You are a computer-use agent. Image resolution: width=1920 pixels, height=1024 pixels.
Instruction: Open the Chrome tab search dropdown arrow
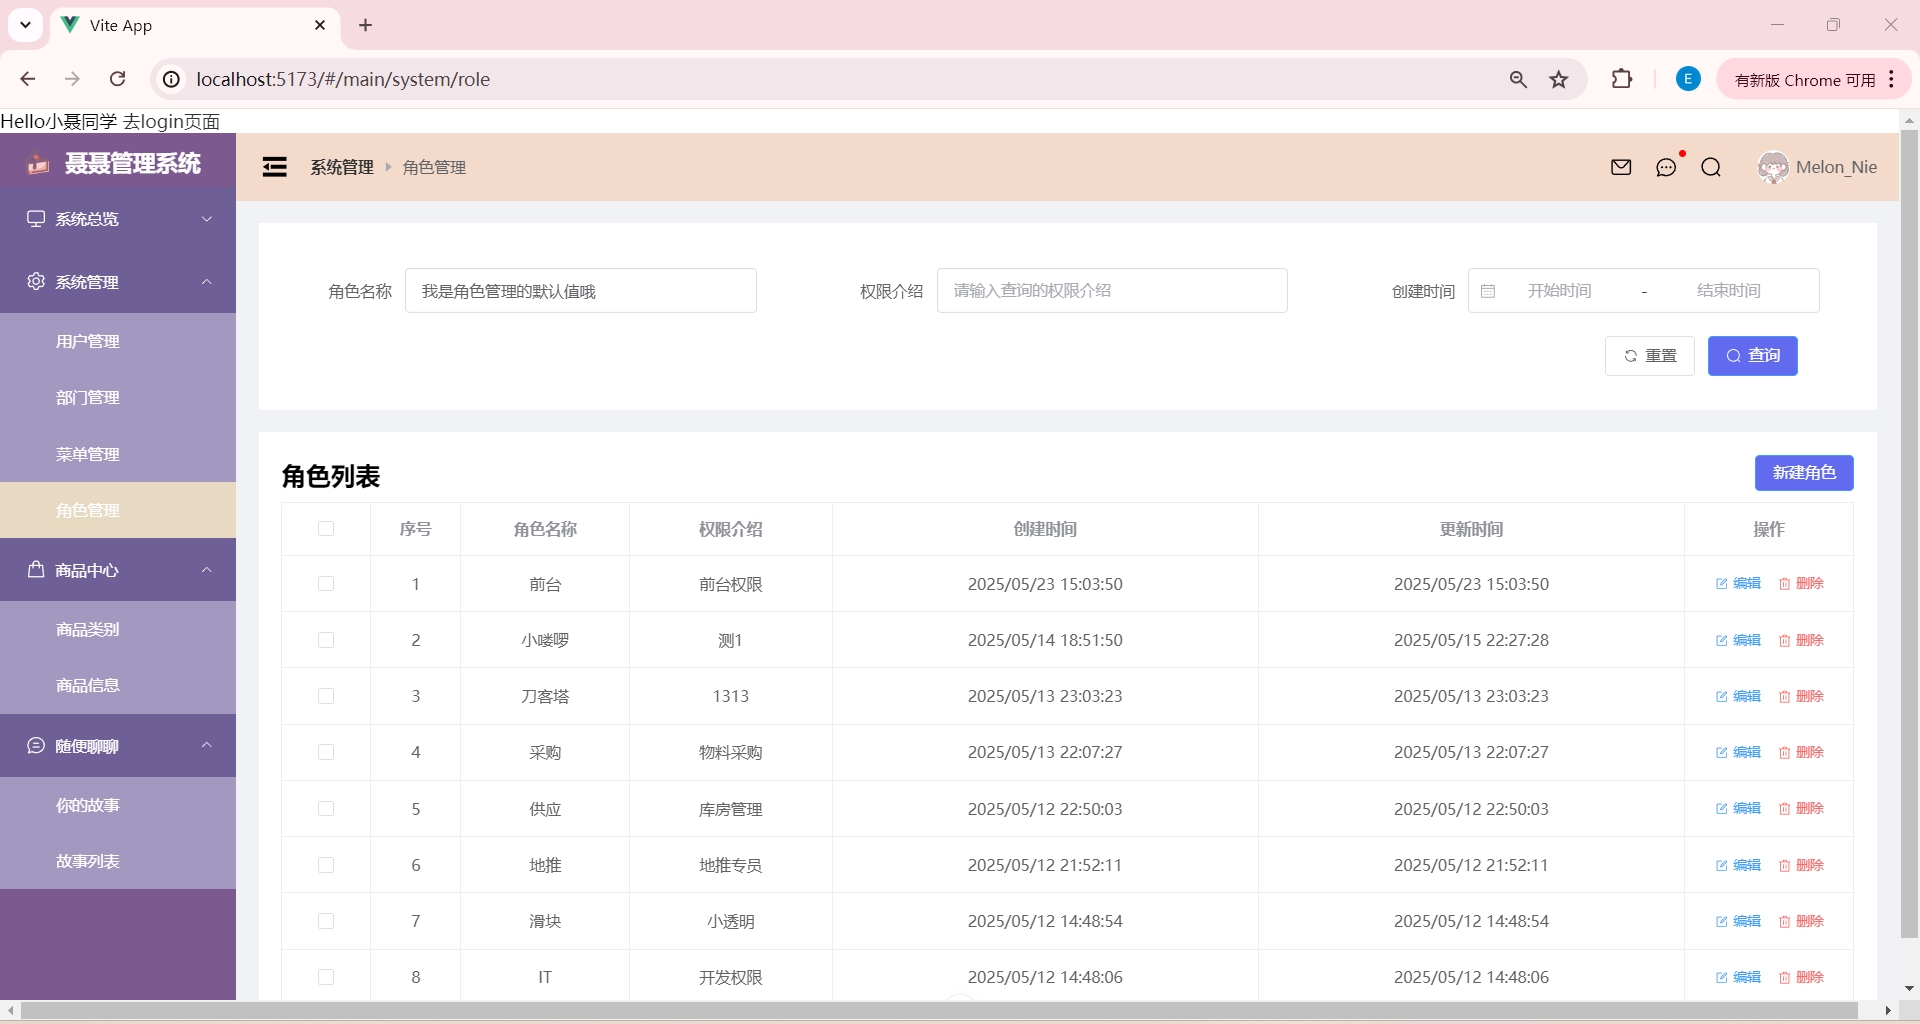(25, 25)
